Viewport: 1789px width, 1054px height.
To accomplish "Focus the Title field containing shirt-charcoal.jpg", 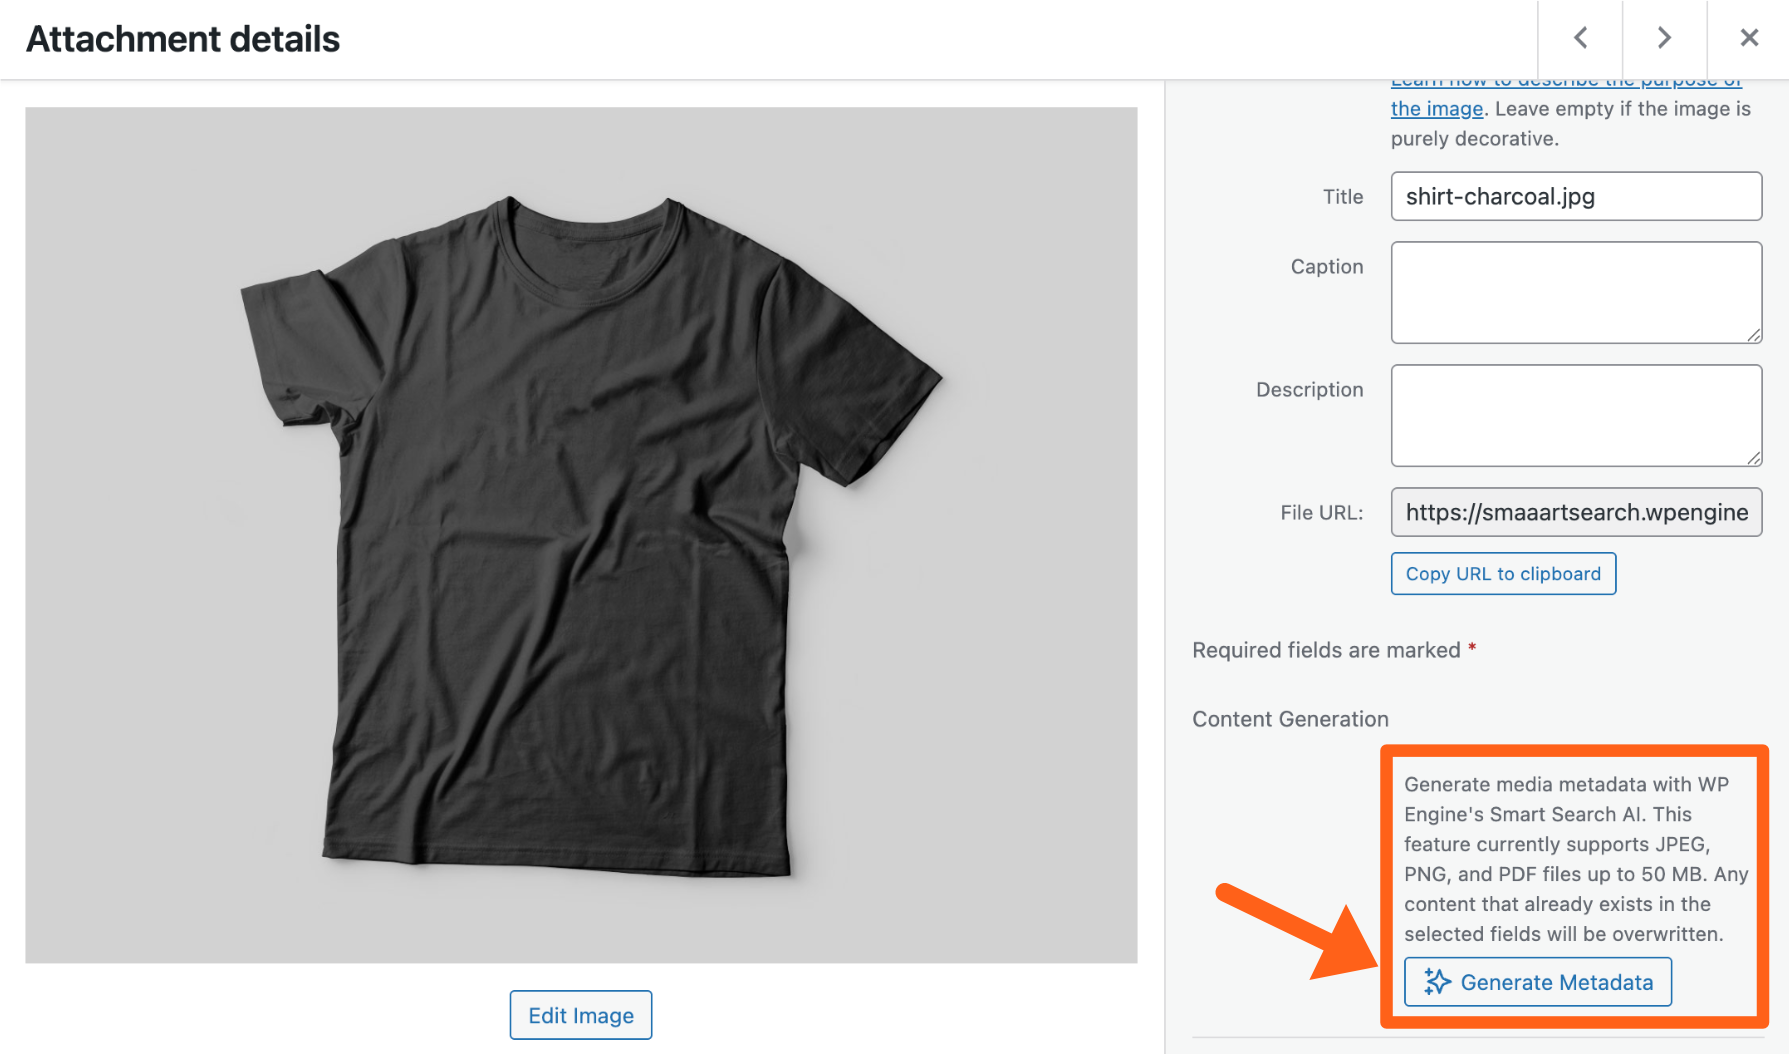I will coord(1575,196).
